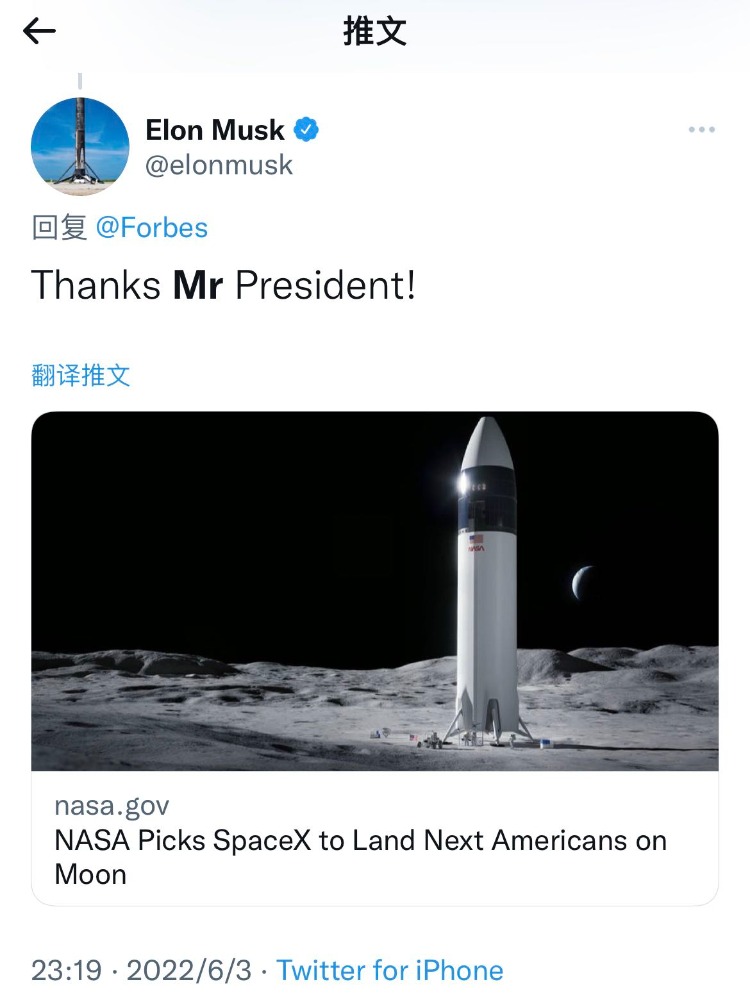This screenshot has height=1007, width=750.
Task: Click the 推文 page title
Action: click(375, 32)
